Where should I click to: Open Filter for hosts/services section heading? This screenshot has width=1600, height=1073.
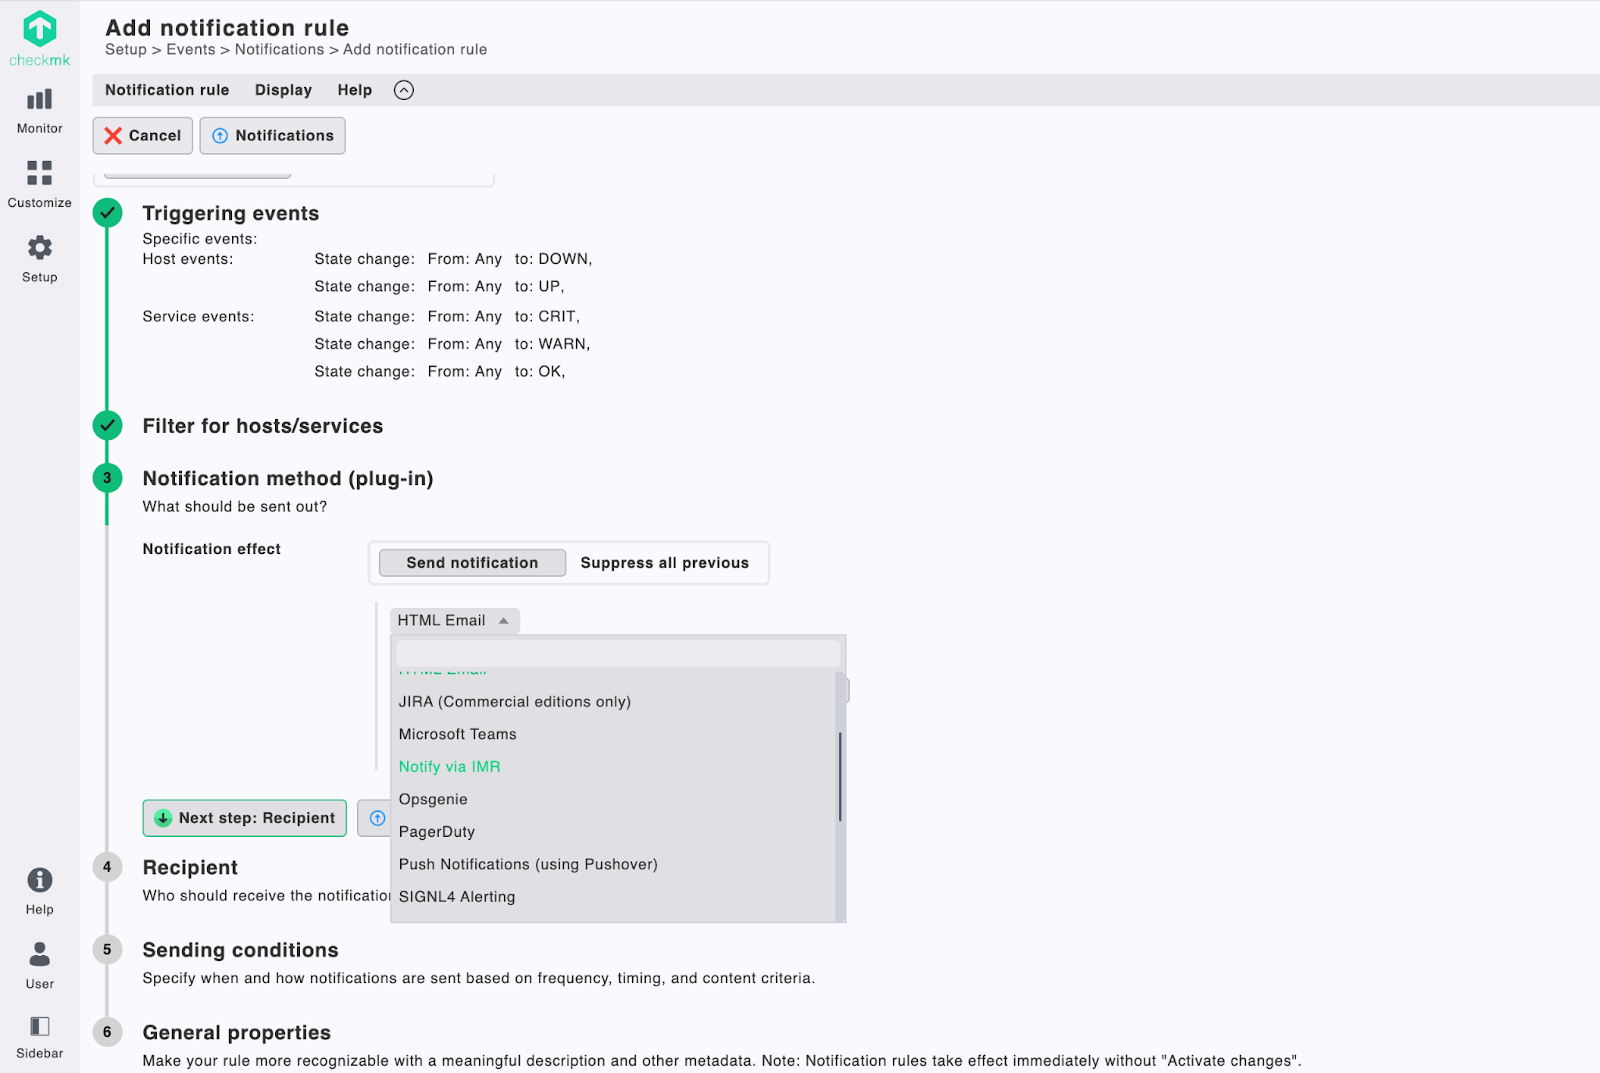pyautogui.click(x=263, y=426)
